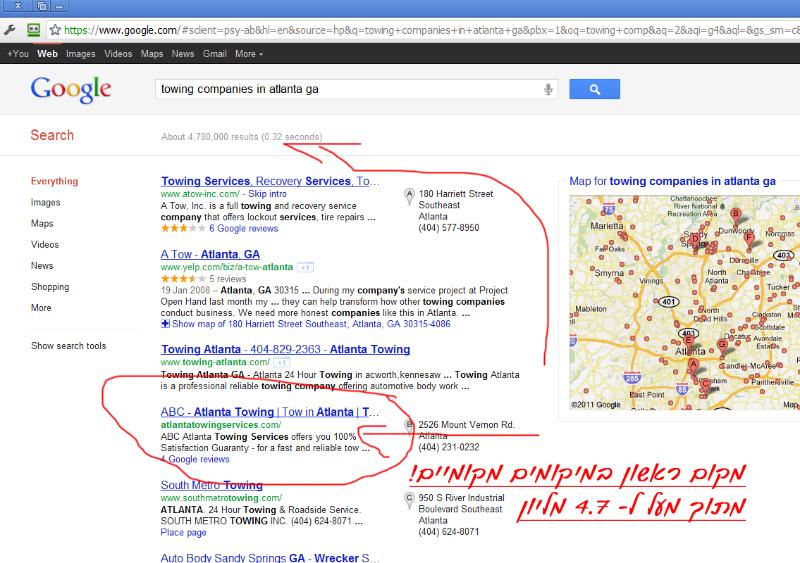Click the green extension icon beside address bar
Image resolution: width=800 pixels, height=563 pixels.
34,30
